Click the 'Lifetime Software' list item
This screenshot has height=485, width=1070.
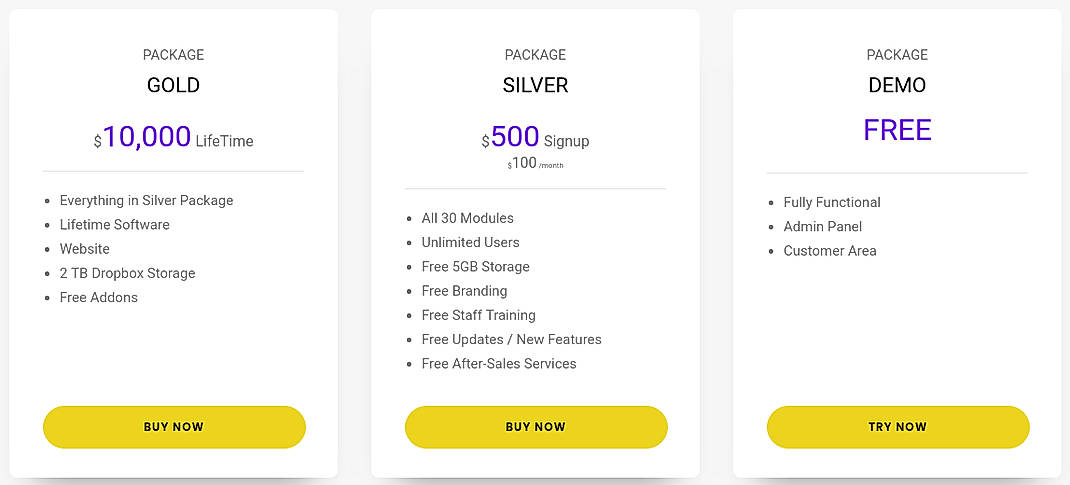pyautogui.click(x=115, y=225)
